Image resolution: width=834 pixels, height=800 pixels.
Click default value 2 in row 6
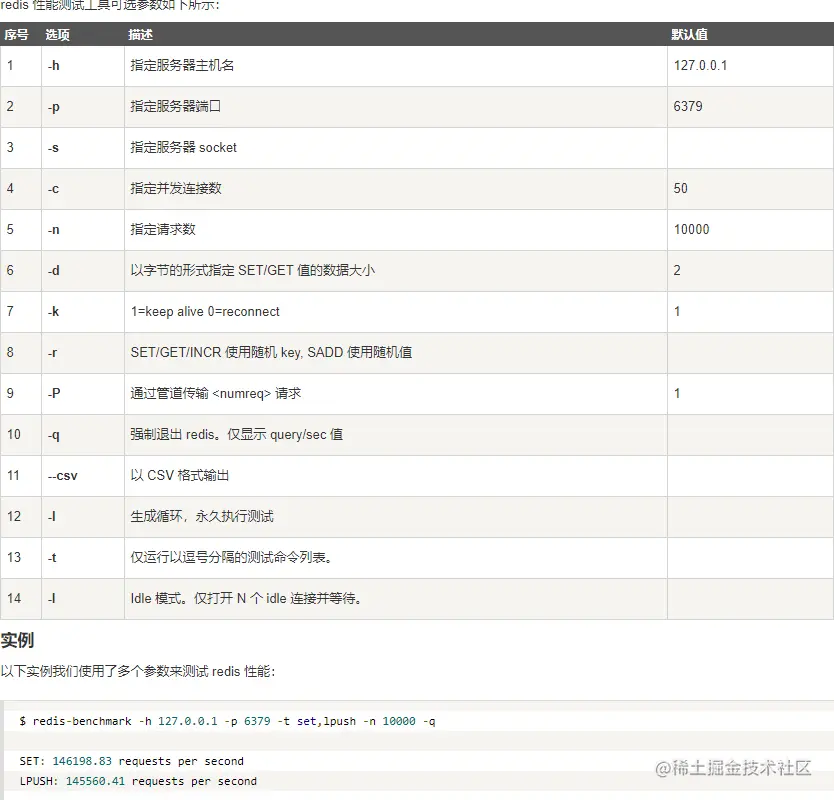pyautogui.click(x=677, y=270)
